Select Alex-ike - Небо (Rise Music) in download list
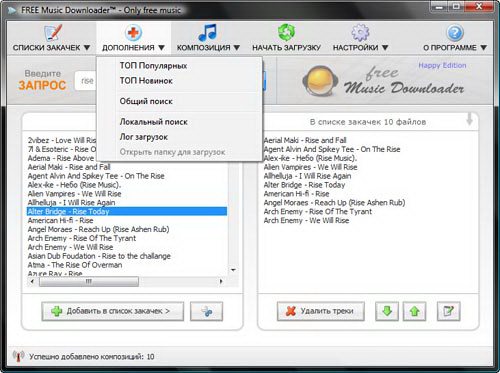 [x=310, y=158]
